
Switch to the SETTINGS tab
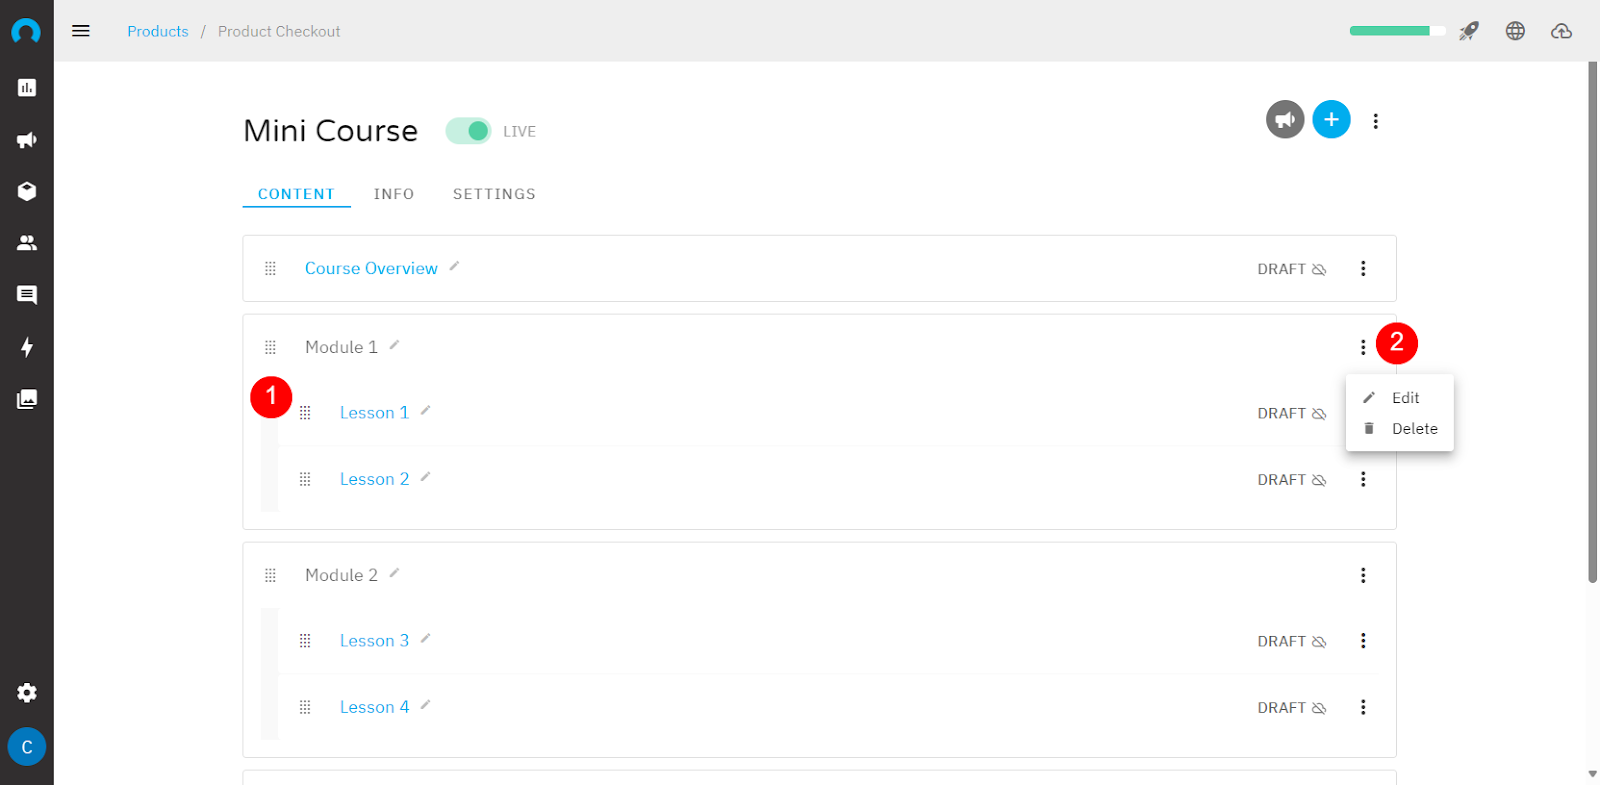[x=494, y=194]
